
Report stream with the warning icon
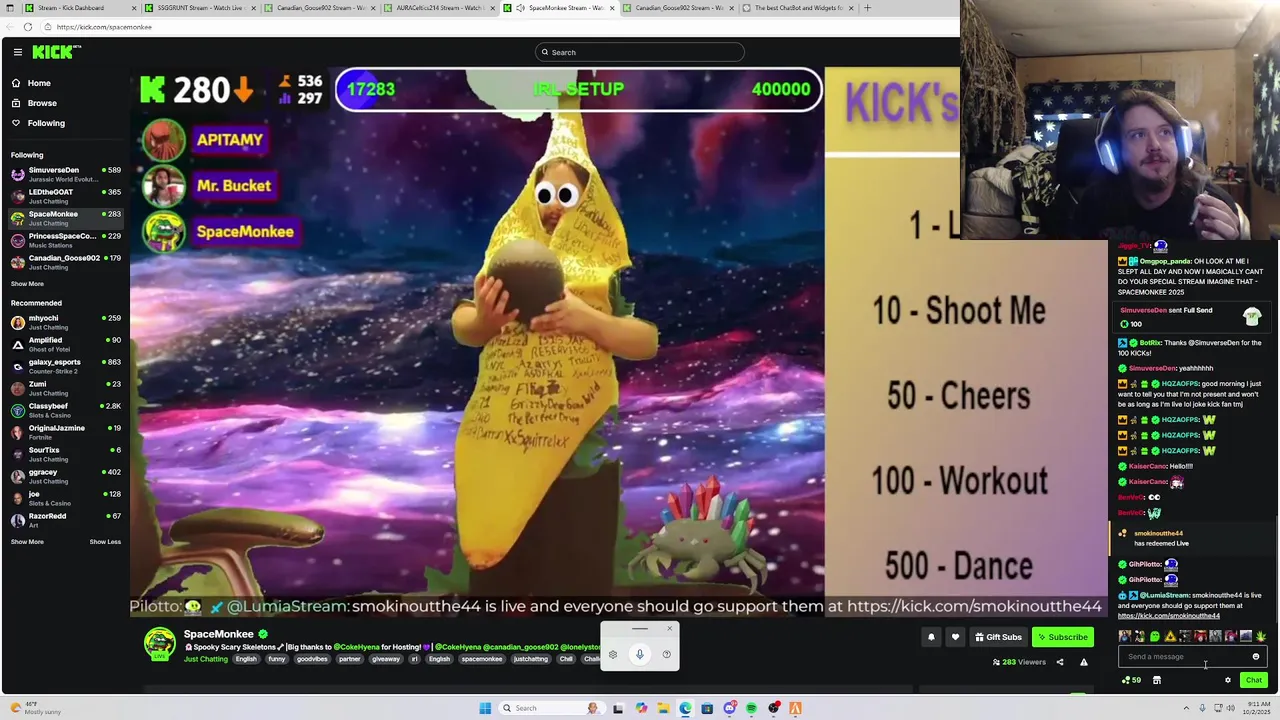tap(1083, 662)
